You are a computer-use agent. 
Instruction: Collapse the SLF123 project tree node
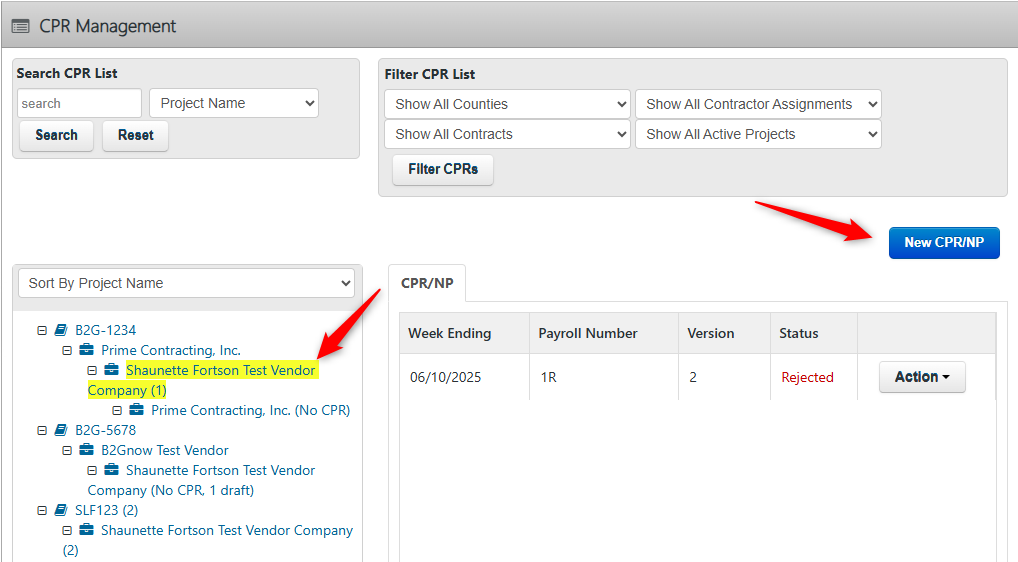(42, 510)
